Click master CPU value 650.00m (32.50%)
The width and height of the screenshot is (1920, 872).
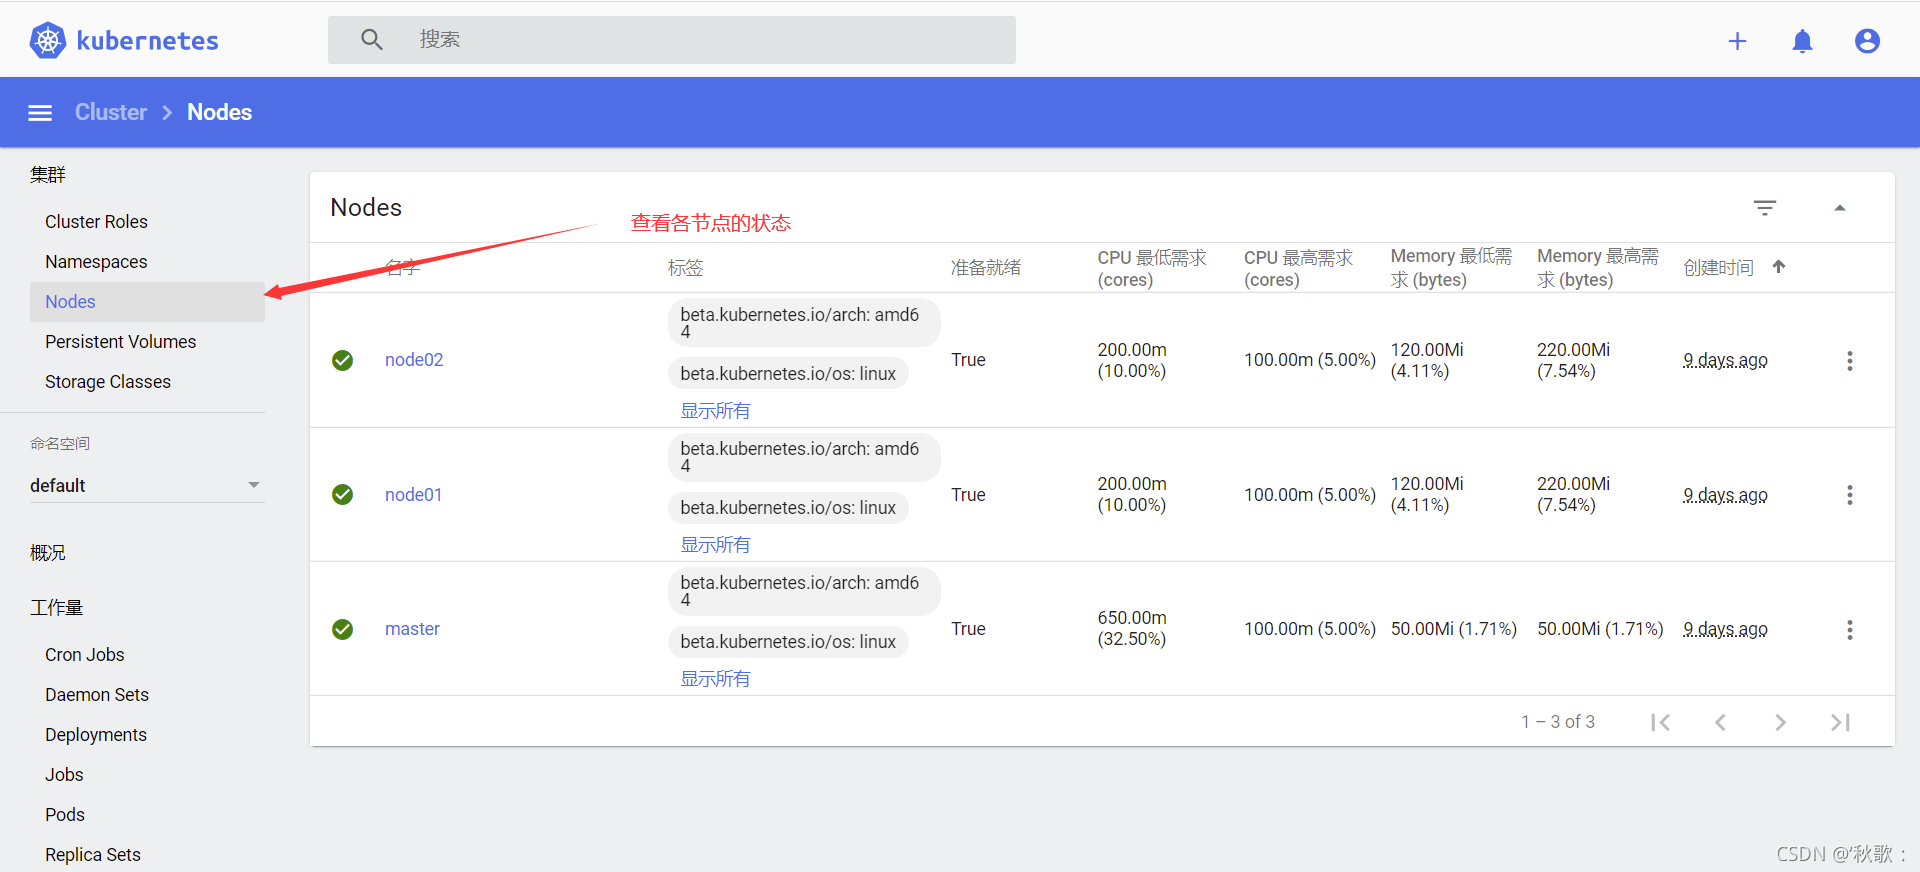coord(1132,629)
